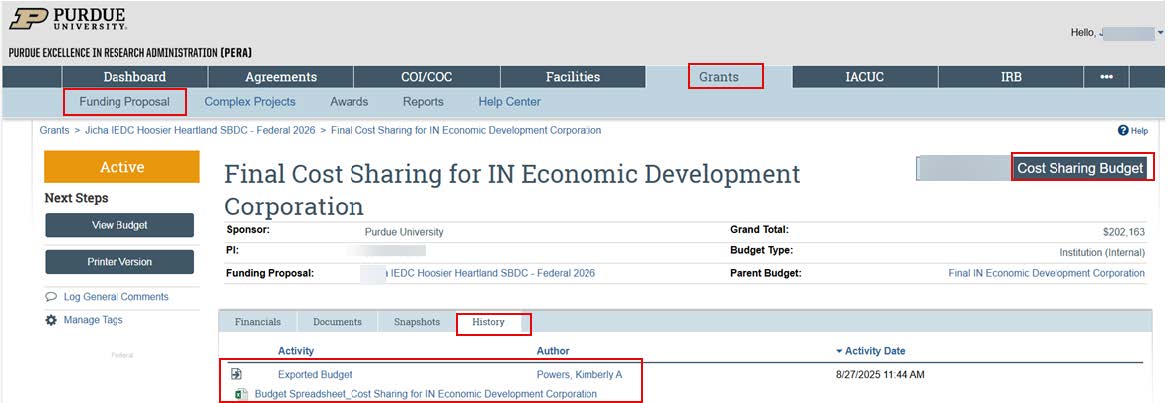The width and height of the screenshot is (1173, 403).
Task: Open the IACUC navigation tab
Action: click(864, 77)
